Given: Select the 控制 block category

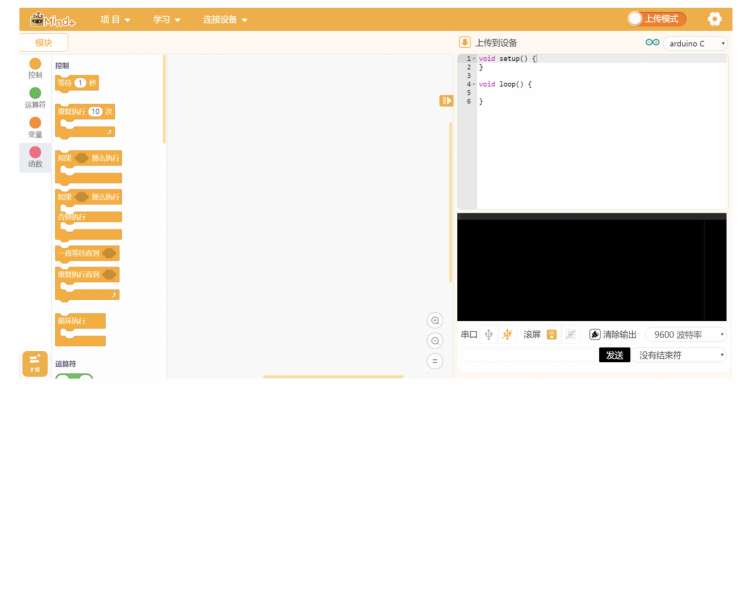Looking at the screenshot, I should (35, 68).
